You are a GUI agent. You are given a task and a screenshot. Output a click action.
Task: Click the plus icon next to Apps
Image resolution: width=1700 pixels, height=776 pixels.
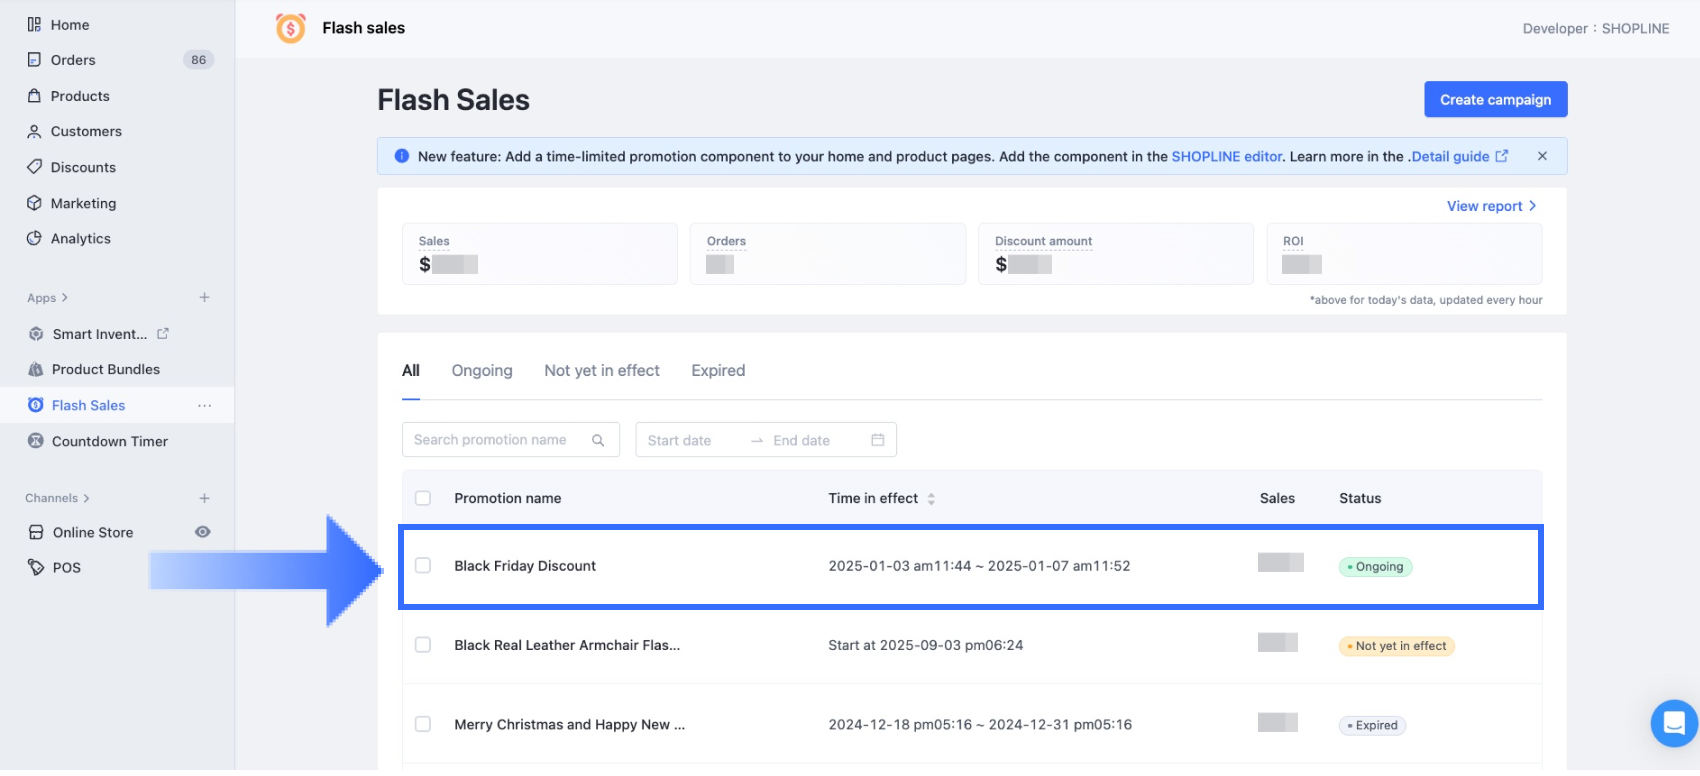[x=204, y=298]
